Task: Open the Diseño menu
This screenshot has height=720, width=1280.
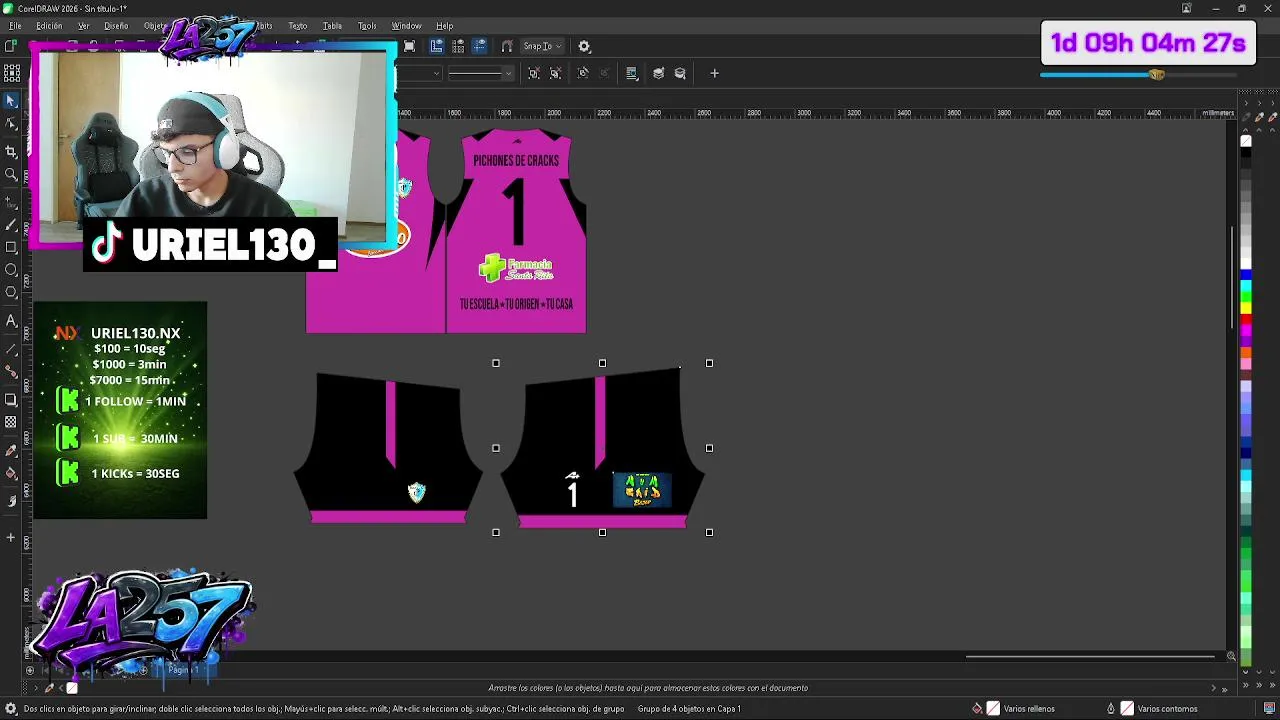Action: pos(116,26)
